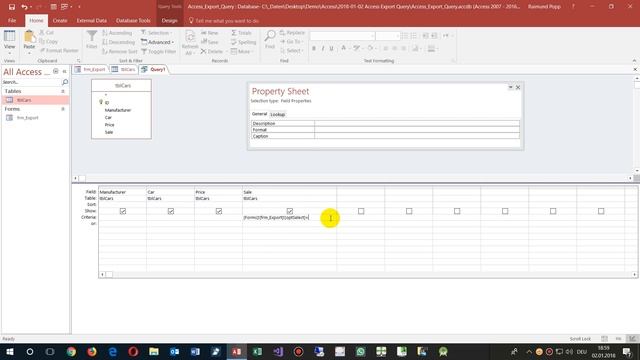The image size is (640, 360).
Task: Check Show box in first empty column
Action: point(361,211)
